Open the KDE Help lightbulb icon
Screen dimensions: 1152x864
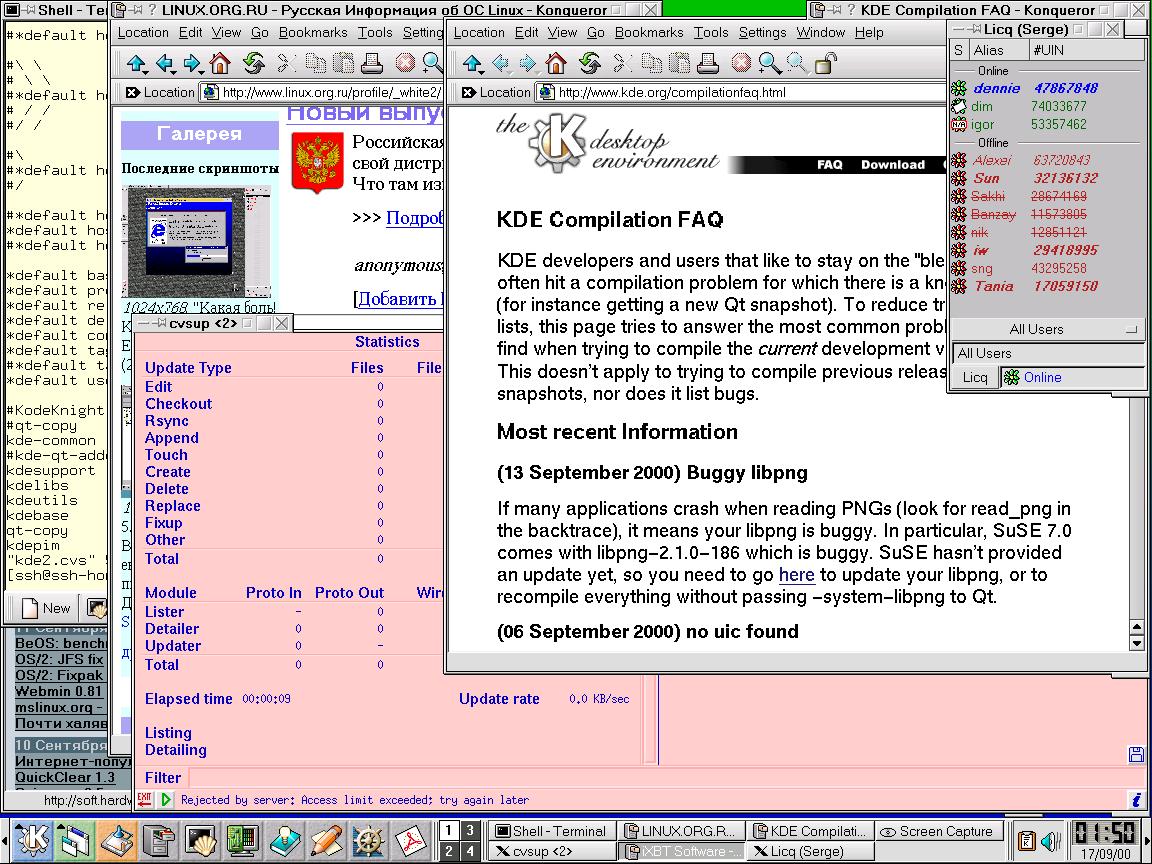[285, 841]
